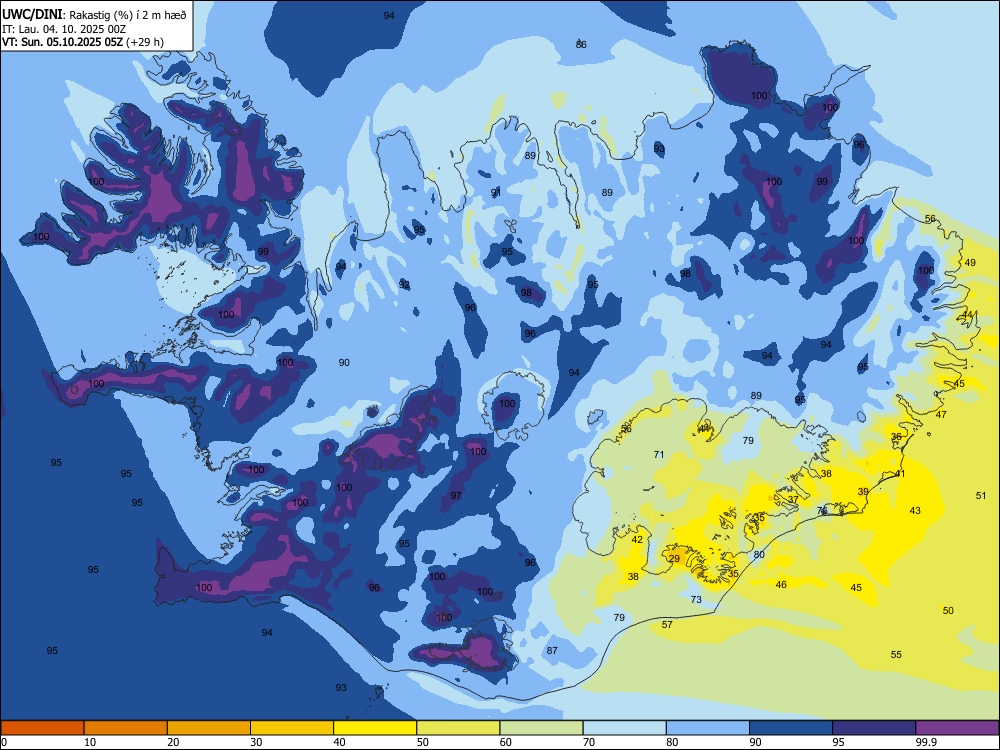Click the 20–30 light orange legend swatch
1000x750 pixels.
[209, 728]
